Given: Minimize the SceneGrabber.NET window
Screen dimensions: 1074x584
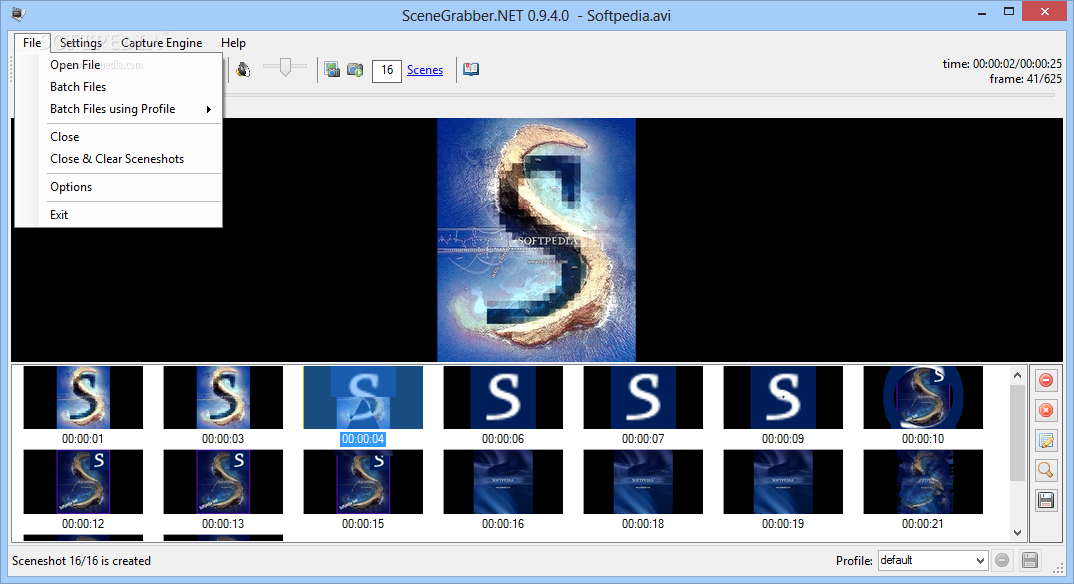Looking at the screenshot, I should click(x=982, y=12).
